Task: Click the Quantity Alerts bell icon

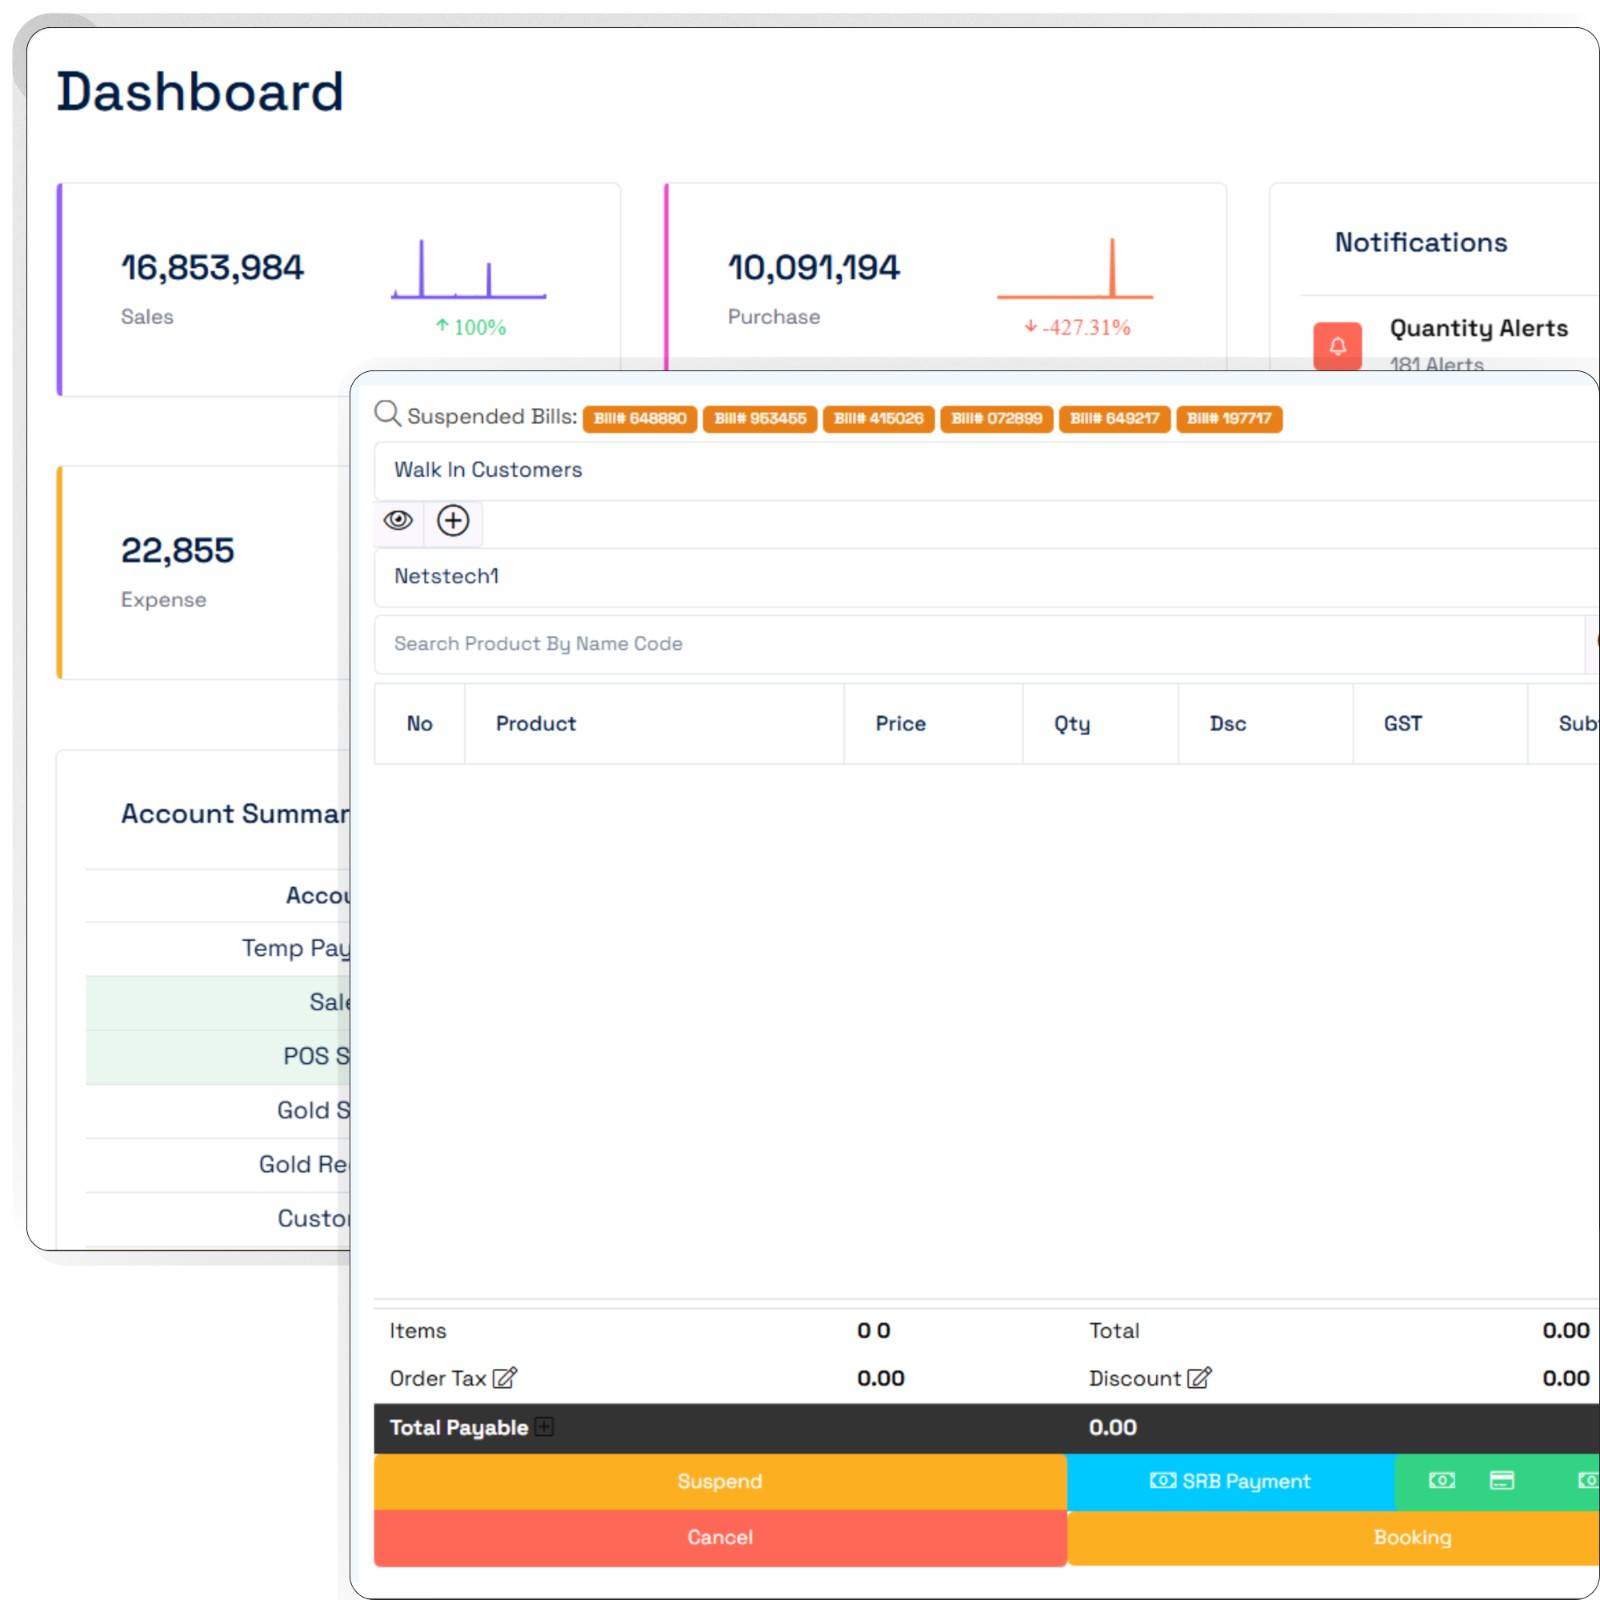Action: click(1337, 346)
